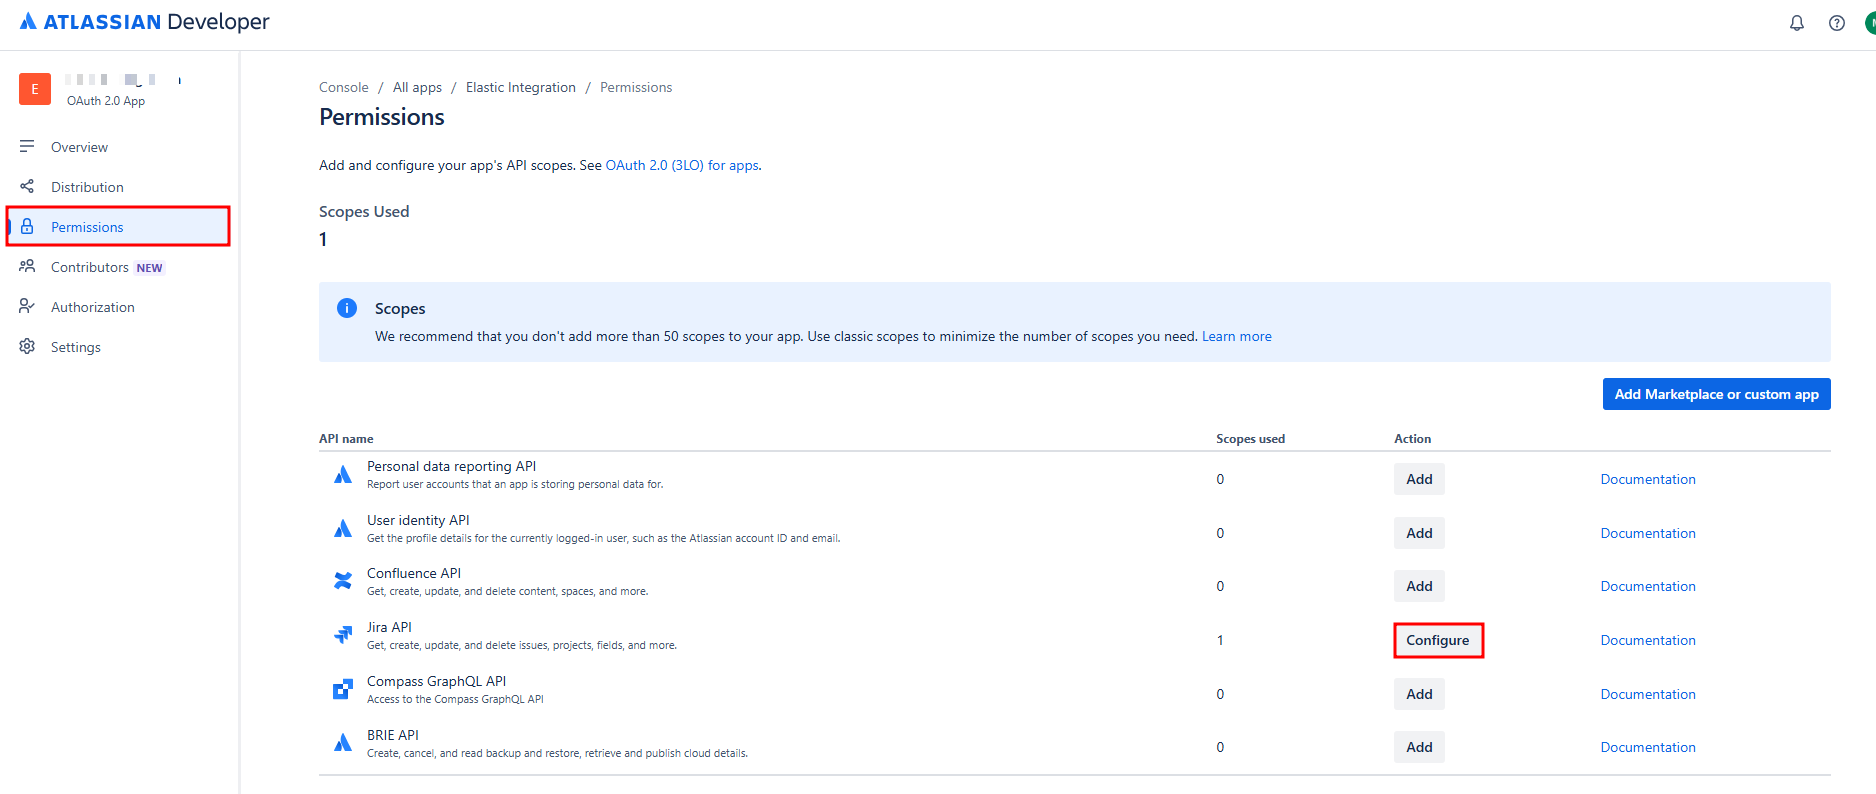Navigate to All apps breadcrumb

417,87
